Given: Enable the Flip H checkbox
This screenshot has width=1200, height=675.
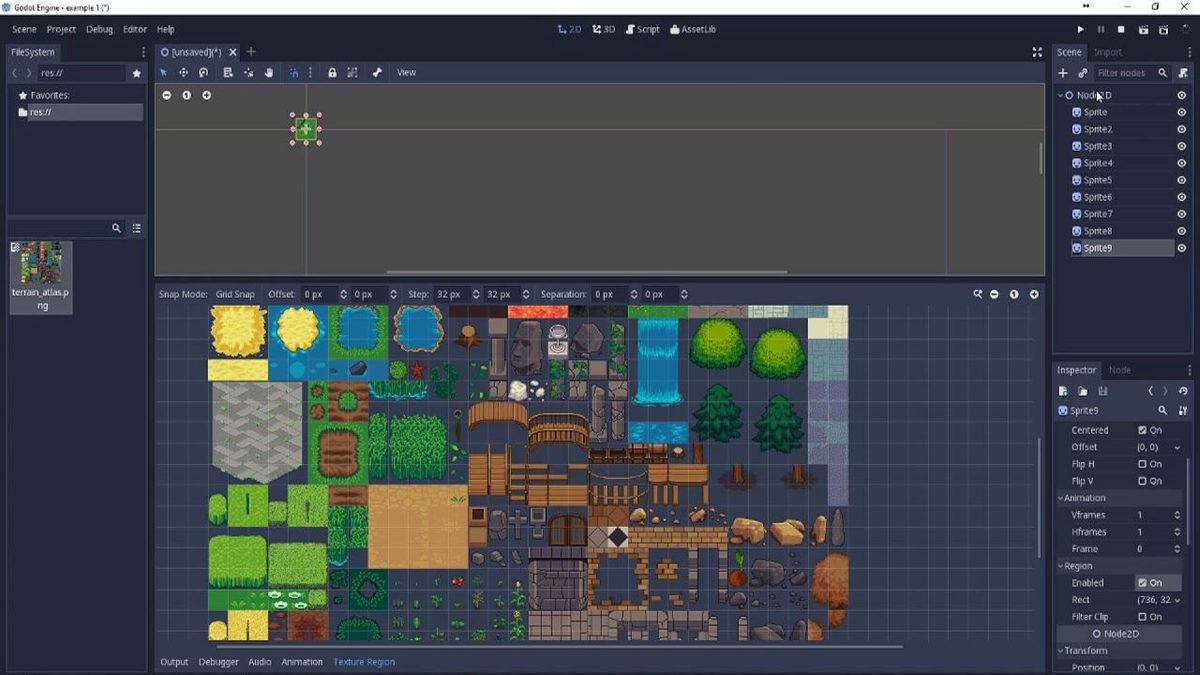Looking at the screenshot, I should tap(1142, 464).
